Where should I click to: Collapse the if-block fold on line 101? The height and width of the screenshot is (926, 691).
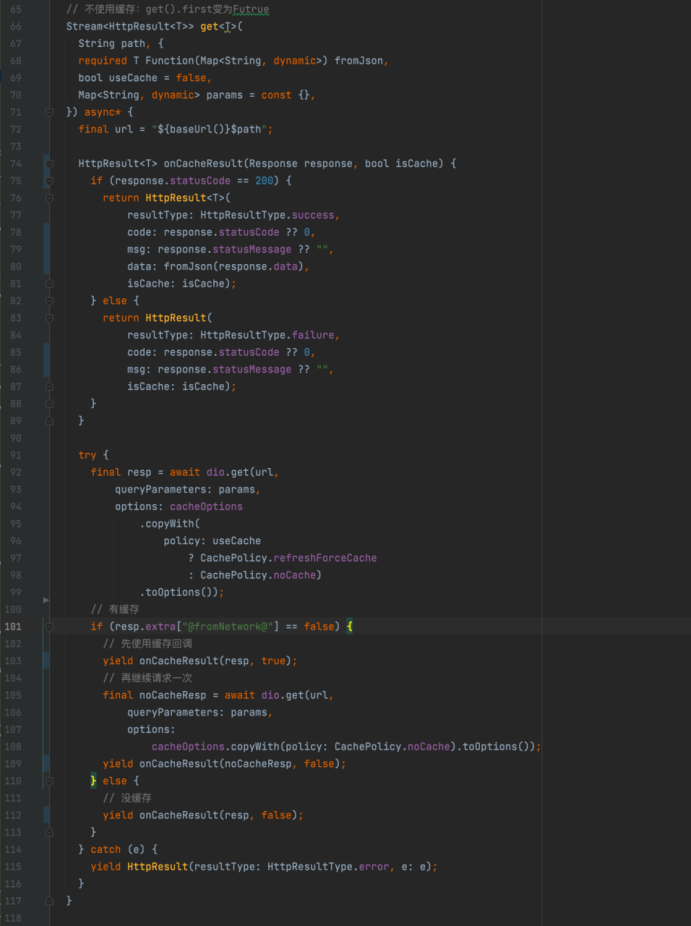point(50,627)
